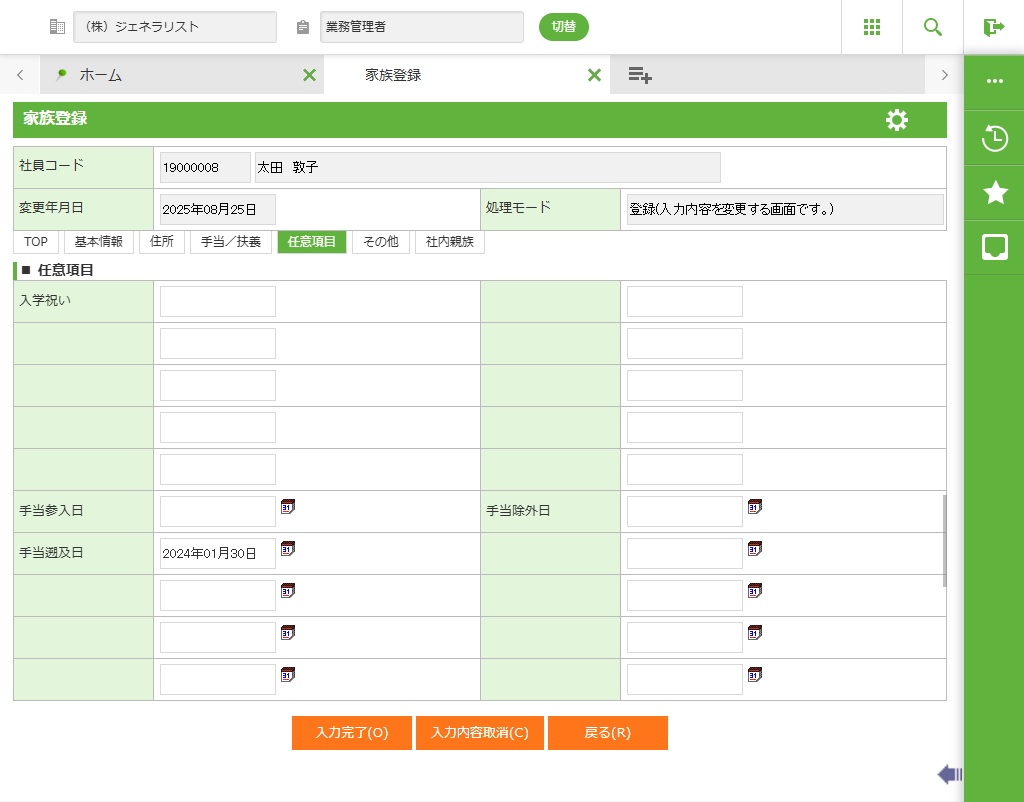Open calendar picker for 手当遡及日
Screen dimensions: 1024x802
pyautogui.click(x=288, y=549)
